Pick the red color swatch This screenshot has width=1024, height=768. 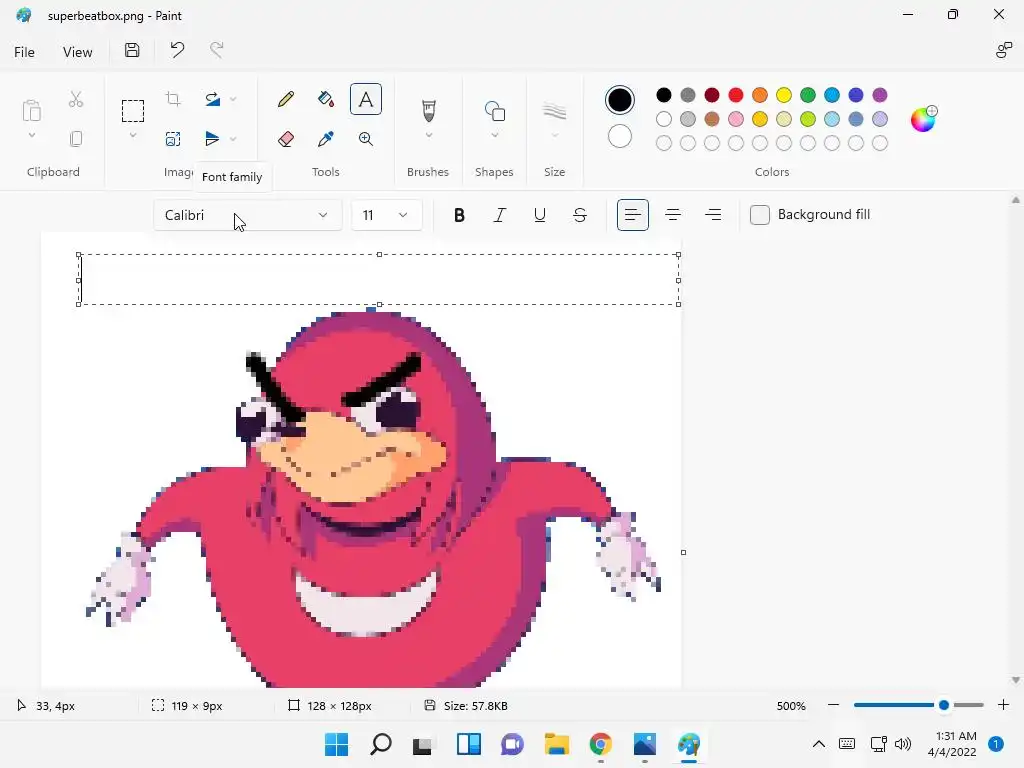735,95
